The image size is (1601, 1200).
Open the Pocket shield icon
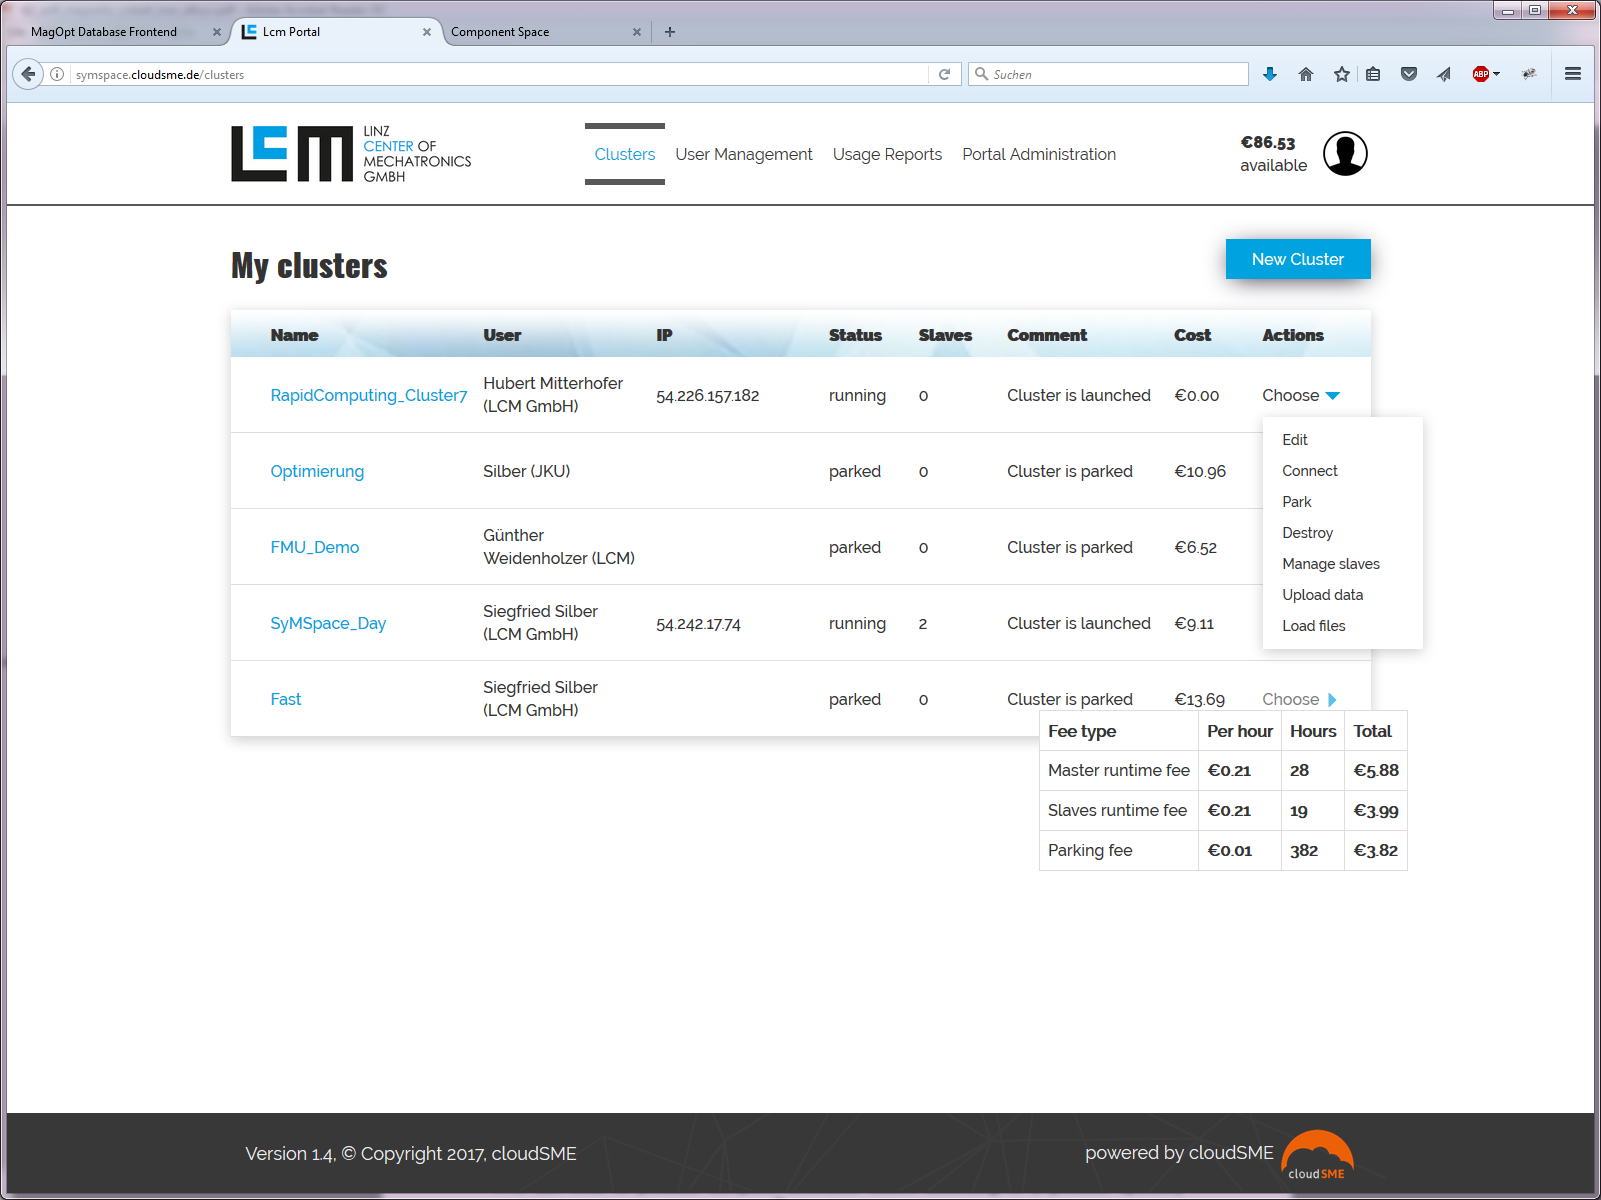[x=1409, y=74]
